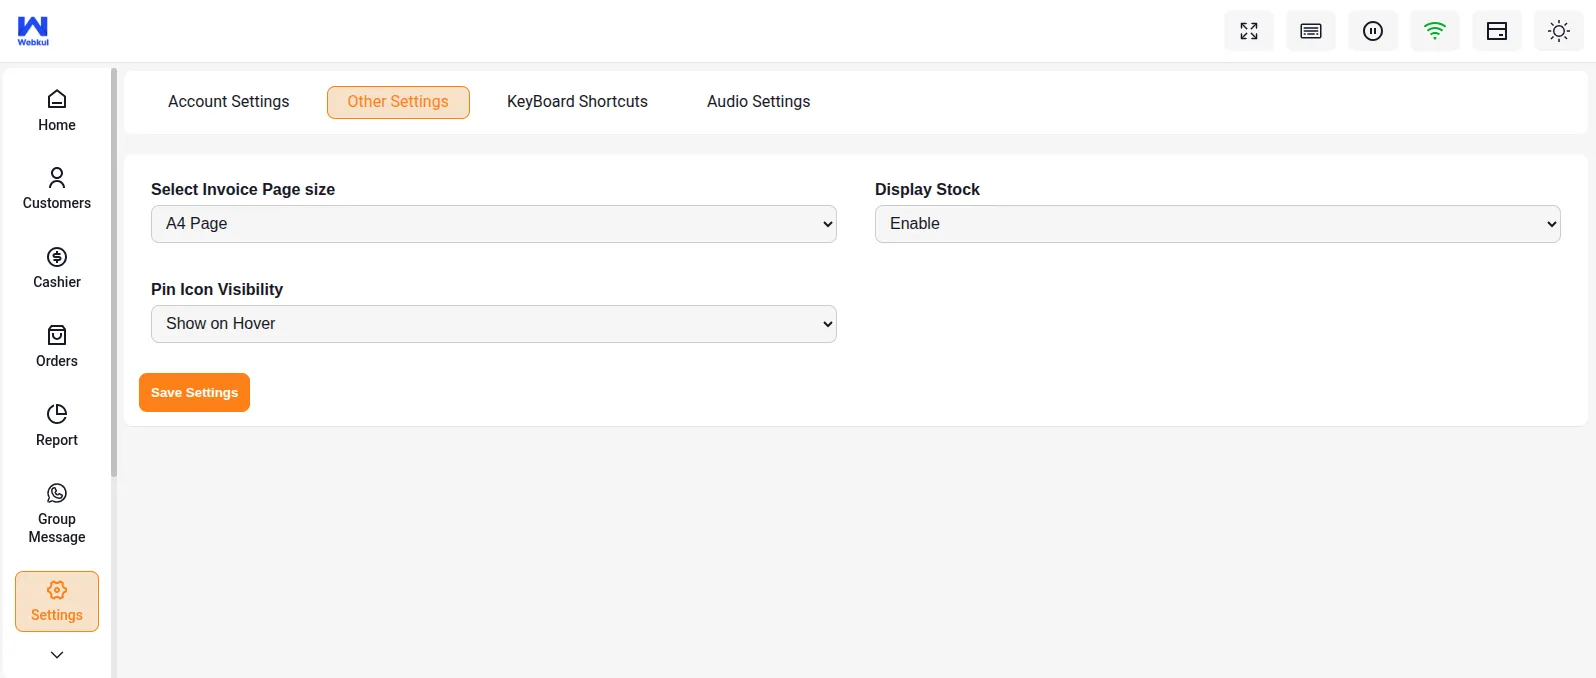Open the on-screen keyboard icon
Screen dimensions: 1596x678
click(1311, 31)
